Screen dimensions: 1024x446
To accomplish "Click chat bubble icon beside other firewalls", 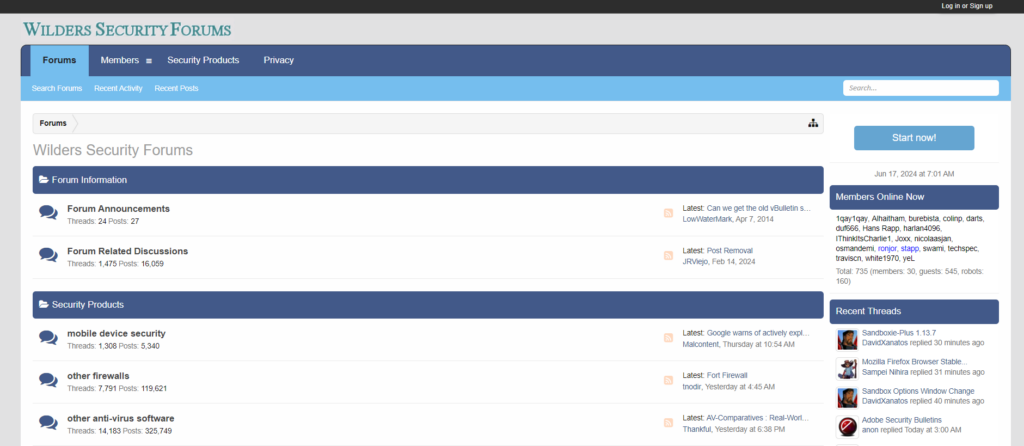I will pyautogui.click(x=48, y=379).
